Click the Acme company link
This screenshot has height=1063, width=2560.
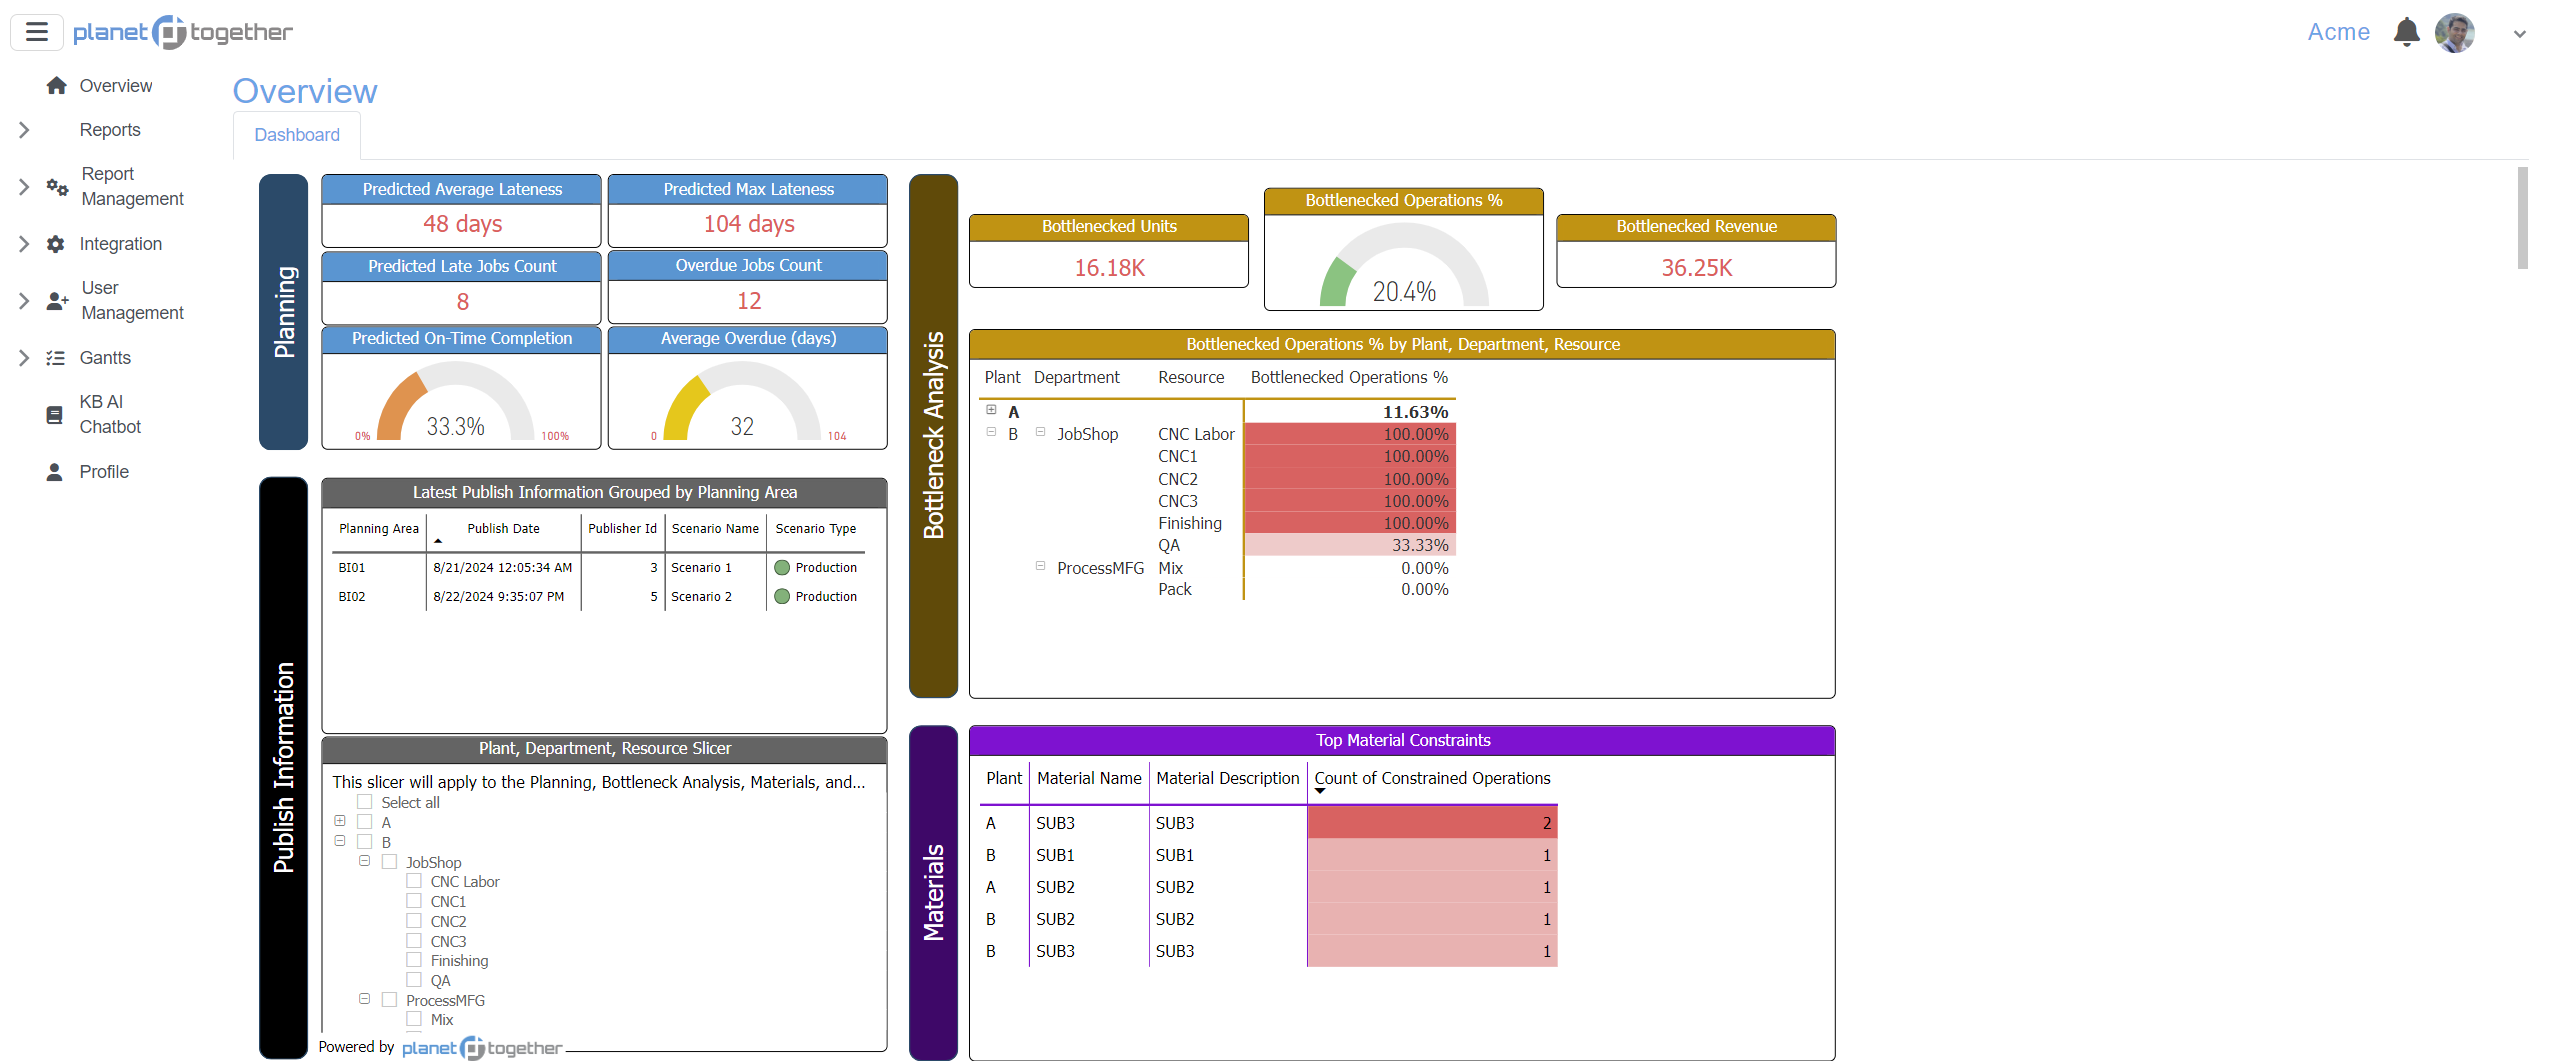point(2338,32)
